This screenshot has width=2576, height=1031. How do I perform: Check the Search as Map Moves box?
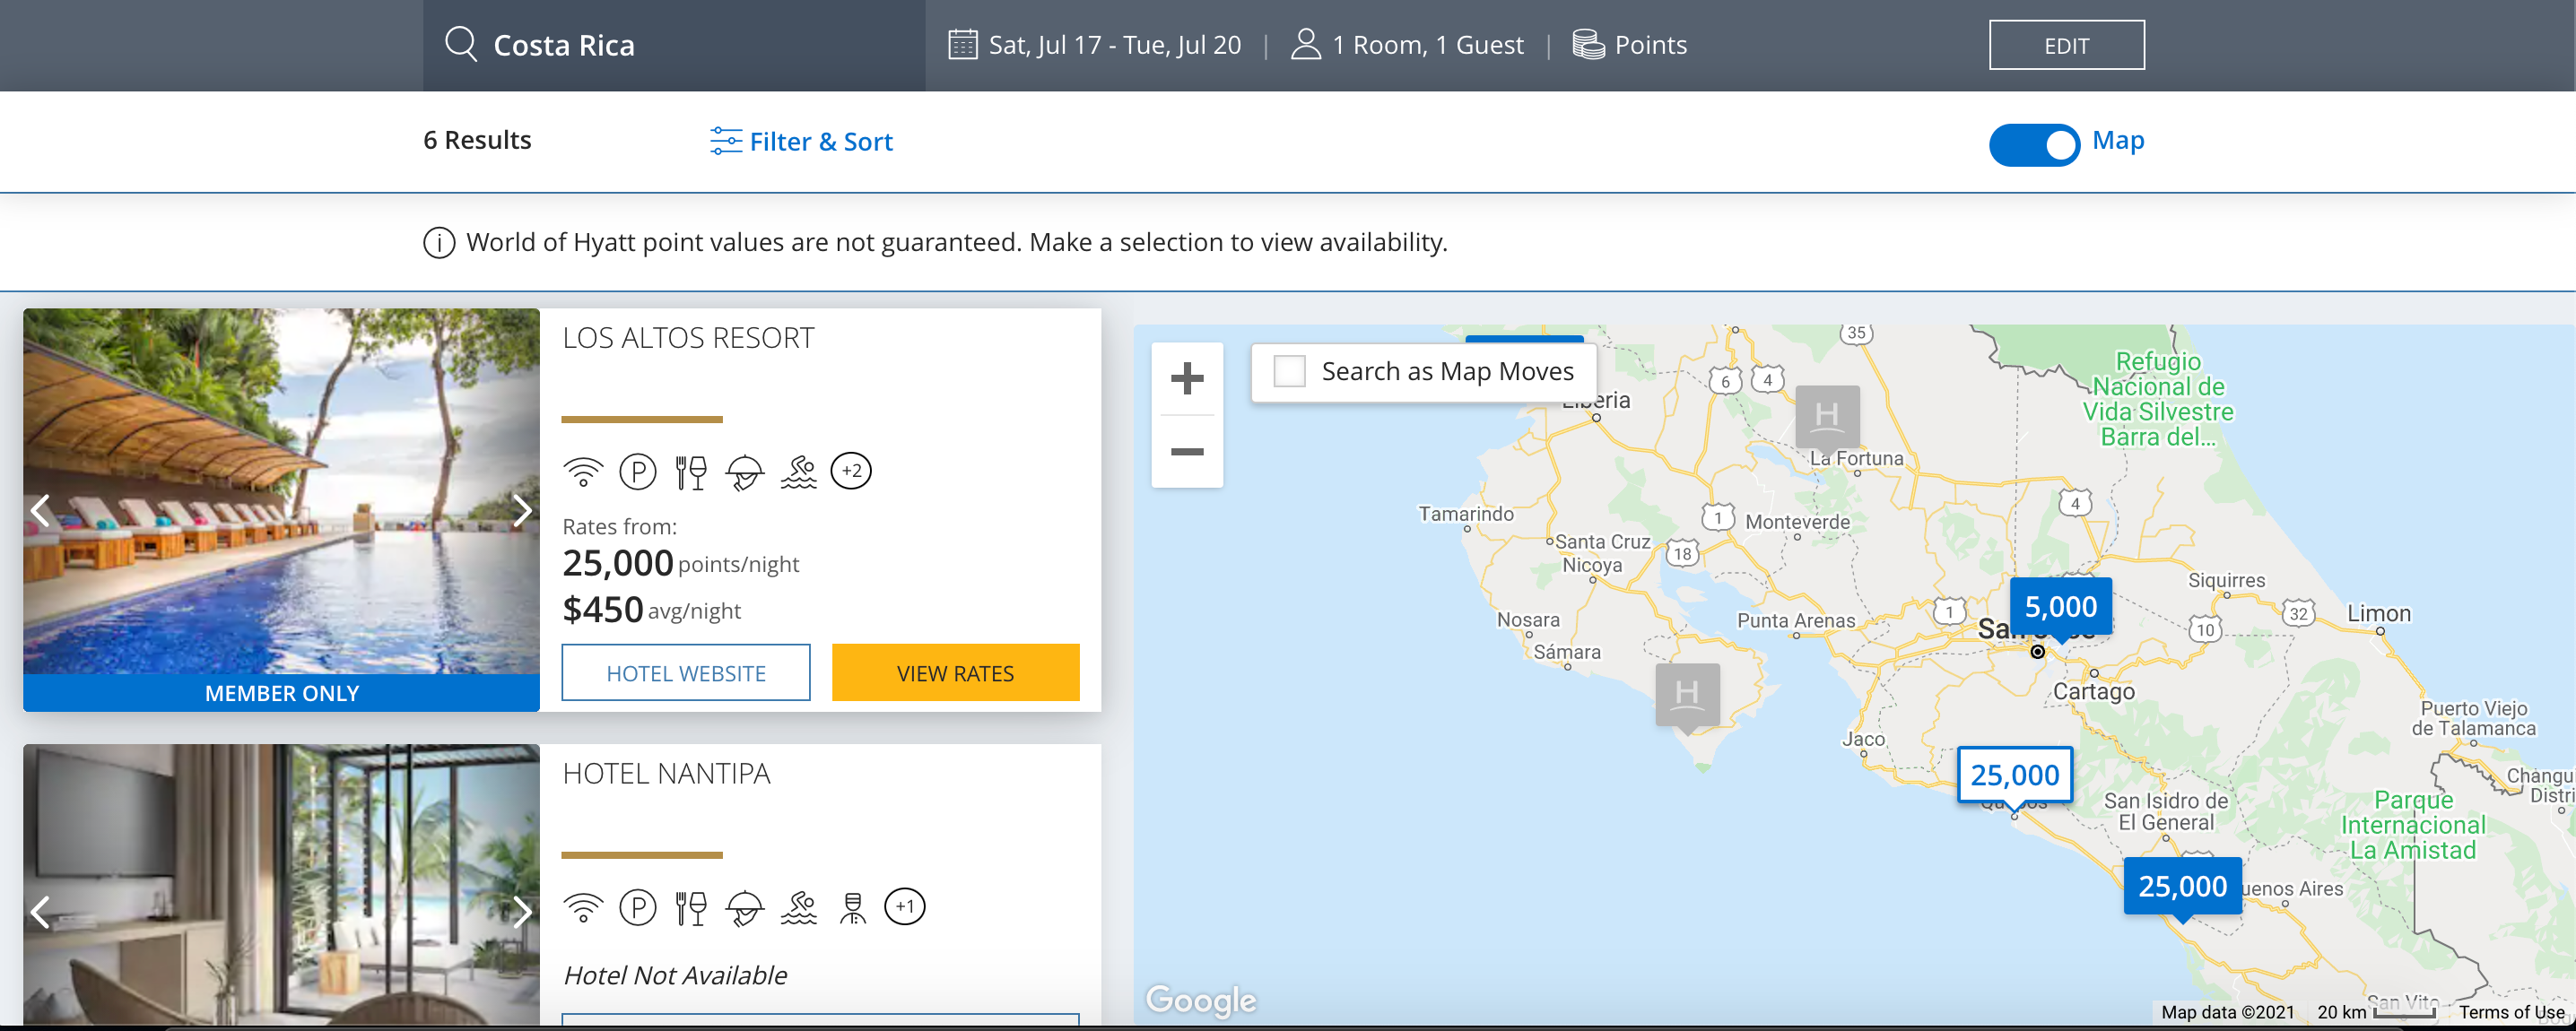[x=1289, y=371]
